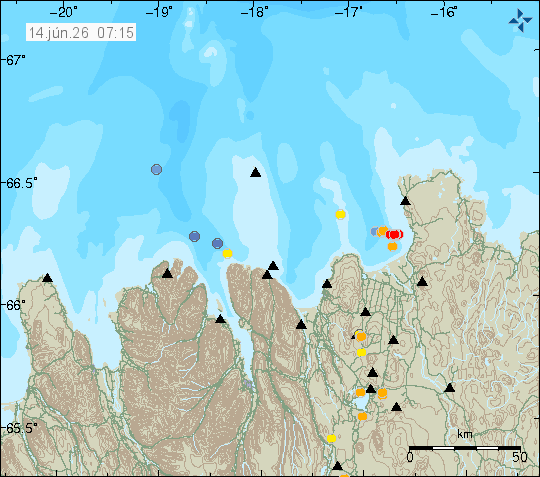Image resolution: width=540 pixels, height=477 pixels.
Task: Click the blue pinwheel logo icon
Action: (520, 20)
